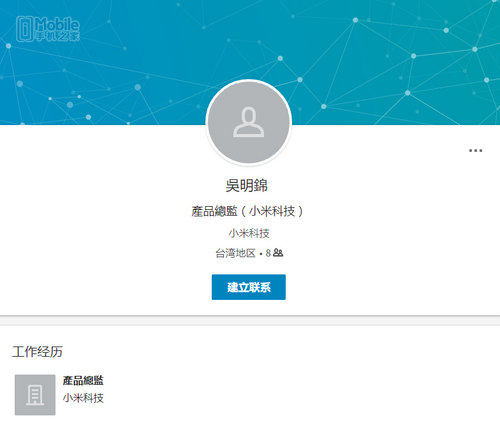The height and width of the screenshot is (432, 500).
Task: Click the connections people icon next to 8
Action: tap(278, 253)
